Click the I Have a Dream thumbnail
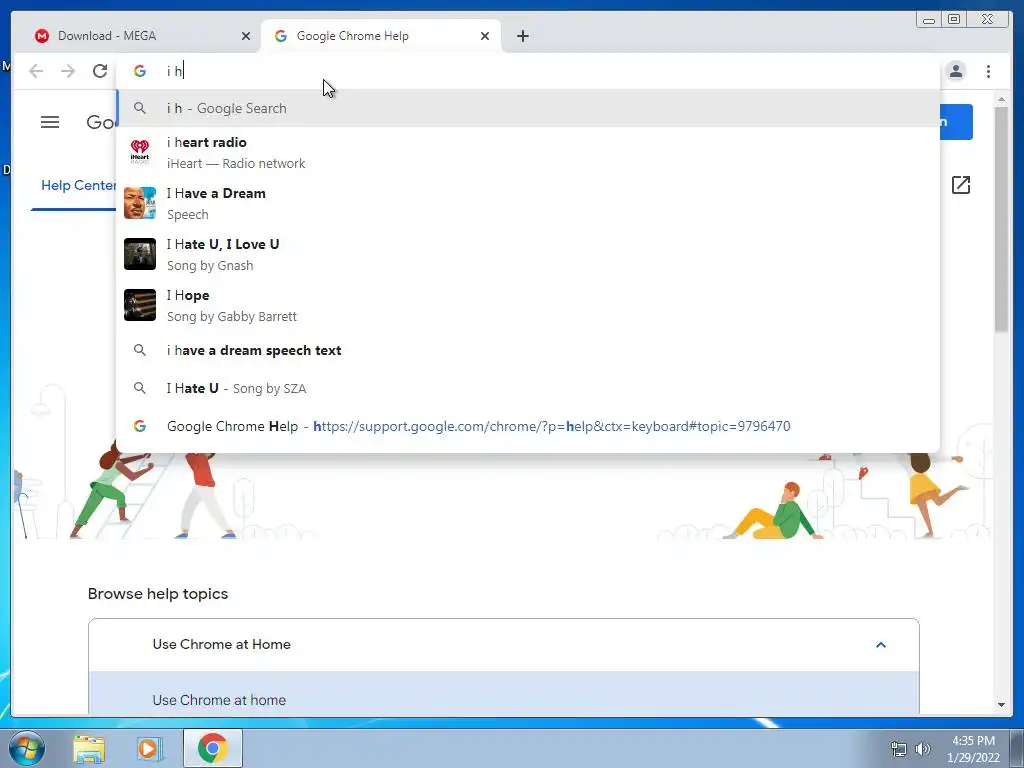 coord(140,203)
